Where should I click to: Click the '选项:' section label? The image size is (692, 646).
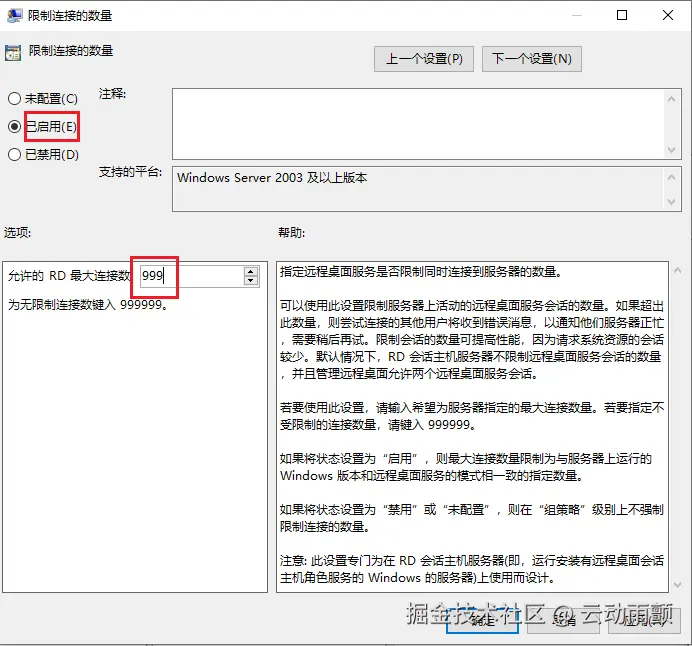18,233
